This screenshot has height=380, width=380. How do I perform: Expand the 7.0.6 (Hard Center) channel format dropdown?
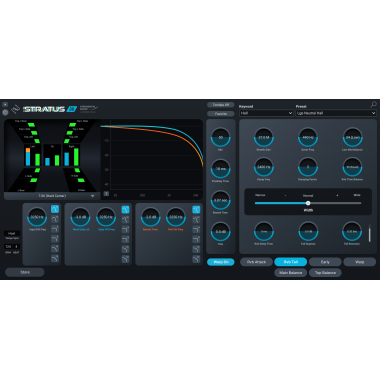click(52, 196)
